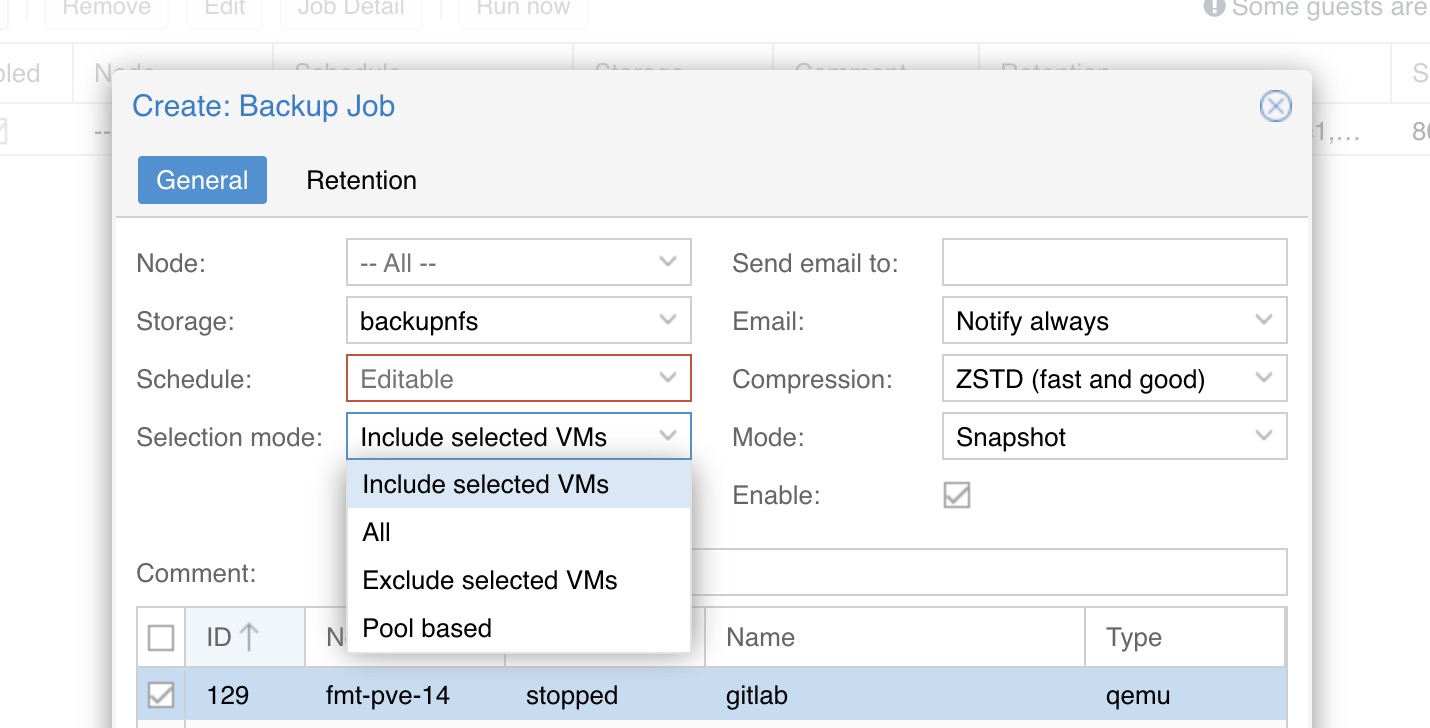Expand the Compression dropdown

click(x=1264, y=379)
